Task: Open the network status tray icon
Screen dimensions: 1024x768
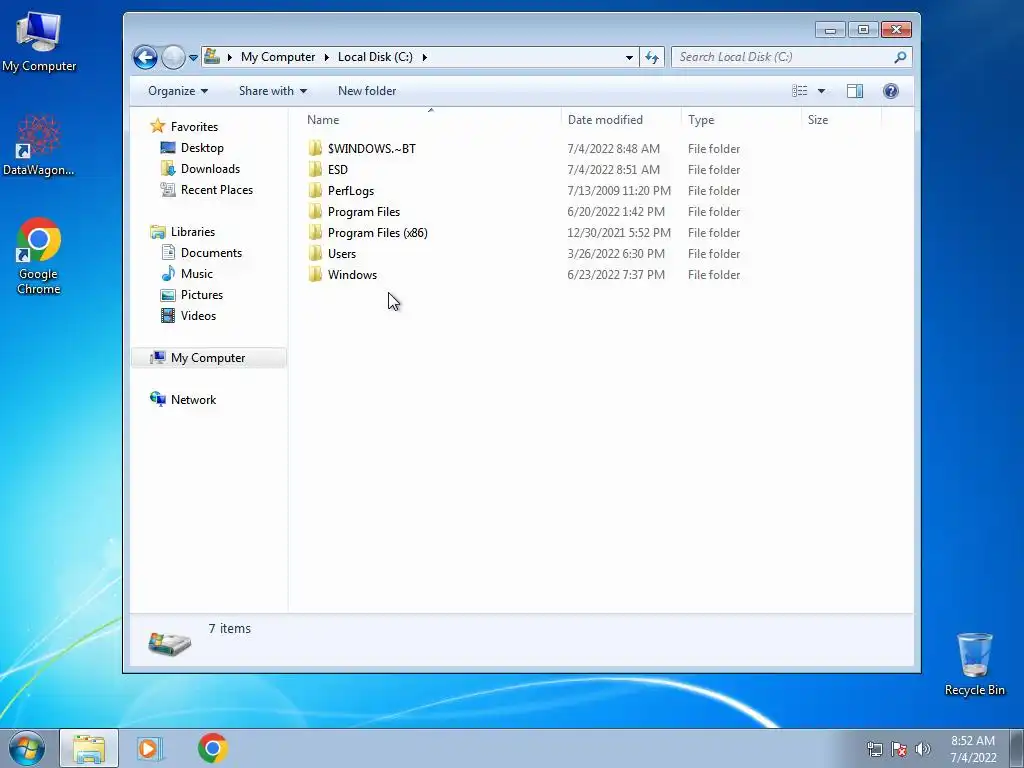Action: (874, 750)
